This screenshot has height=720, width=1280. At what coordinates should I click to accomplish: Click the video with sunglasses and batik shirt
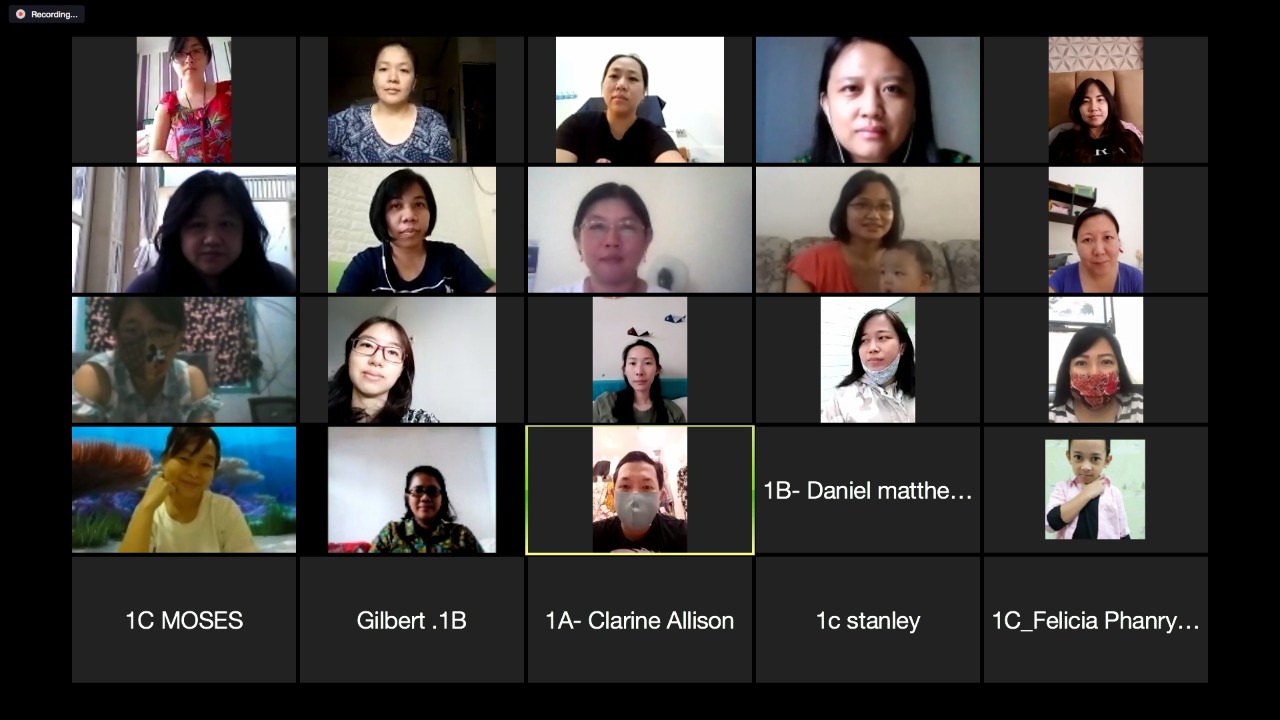[412, 490]
